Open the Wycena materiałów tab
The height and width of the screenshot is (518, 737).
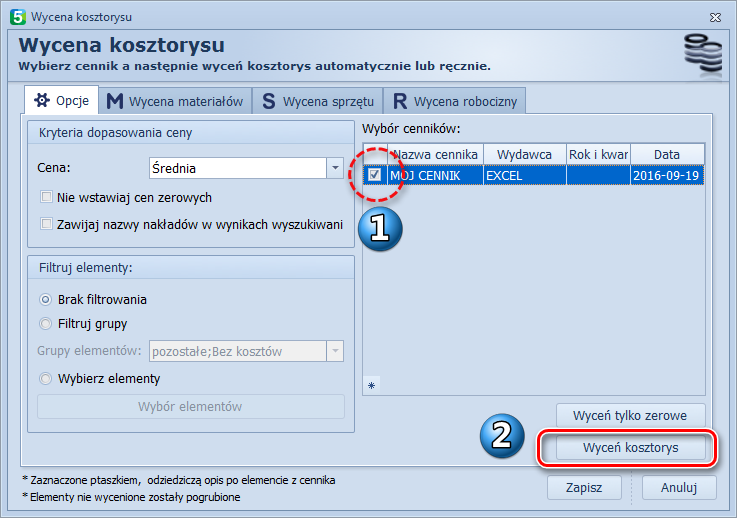[175, 101]
